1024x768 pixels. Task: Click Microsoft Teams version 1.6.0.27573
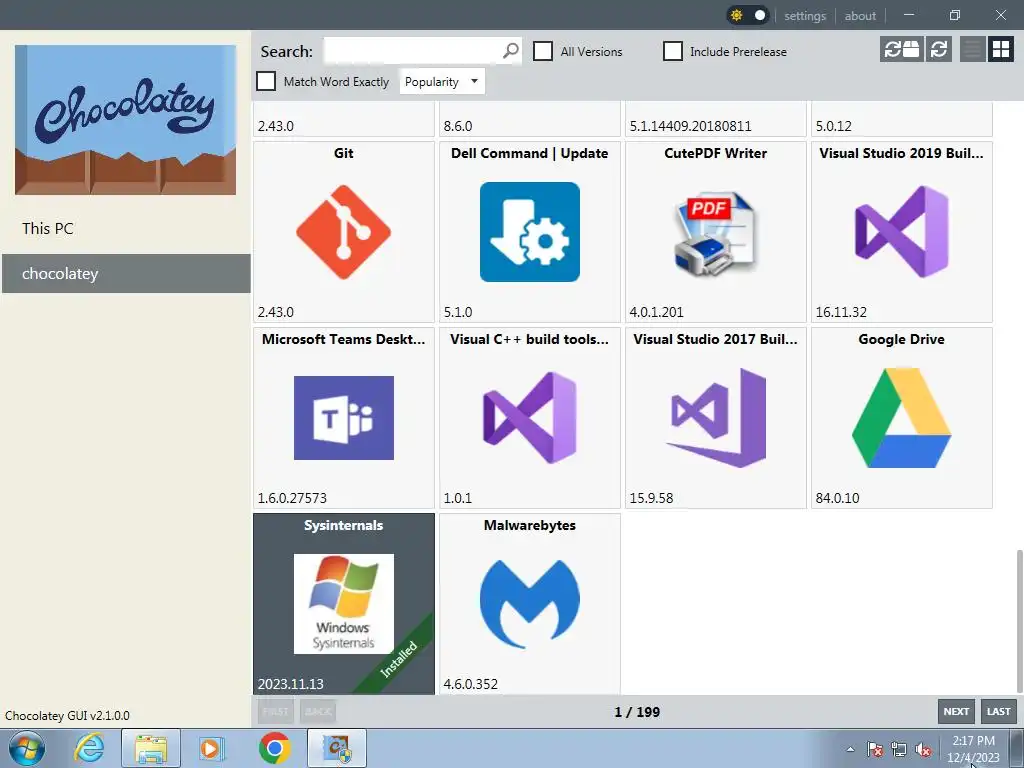point(292,498)
